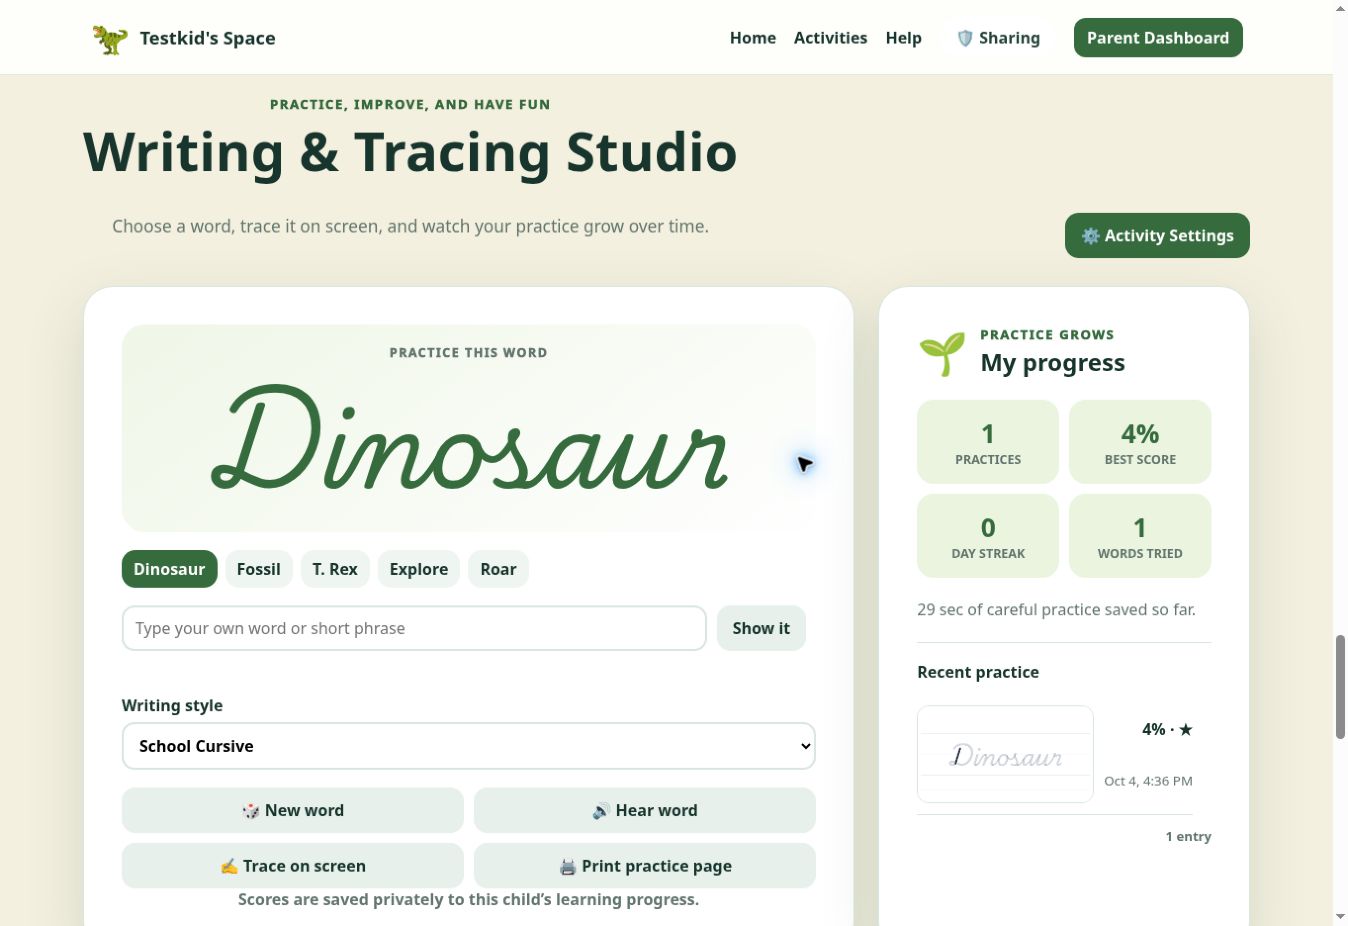This screenshot has width=1348, height=926.
Task: Click the Day Streak tile
Action: coord(988,536)
